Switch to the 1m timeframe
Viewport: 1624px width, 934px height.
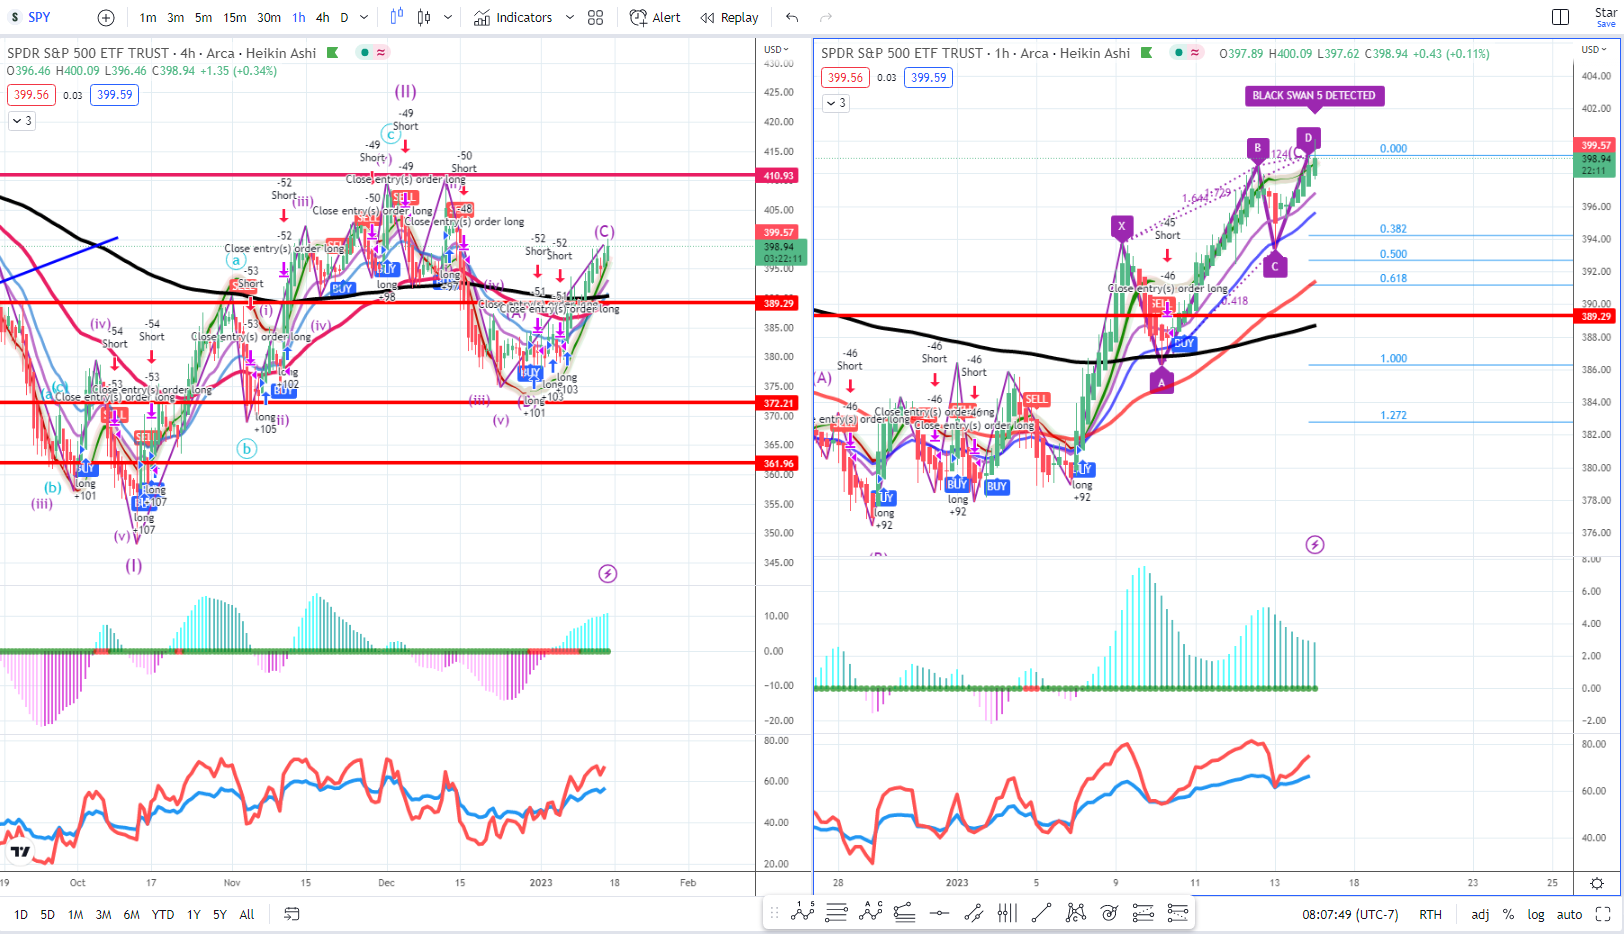148,17
